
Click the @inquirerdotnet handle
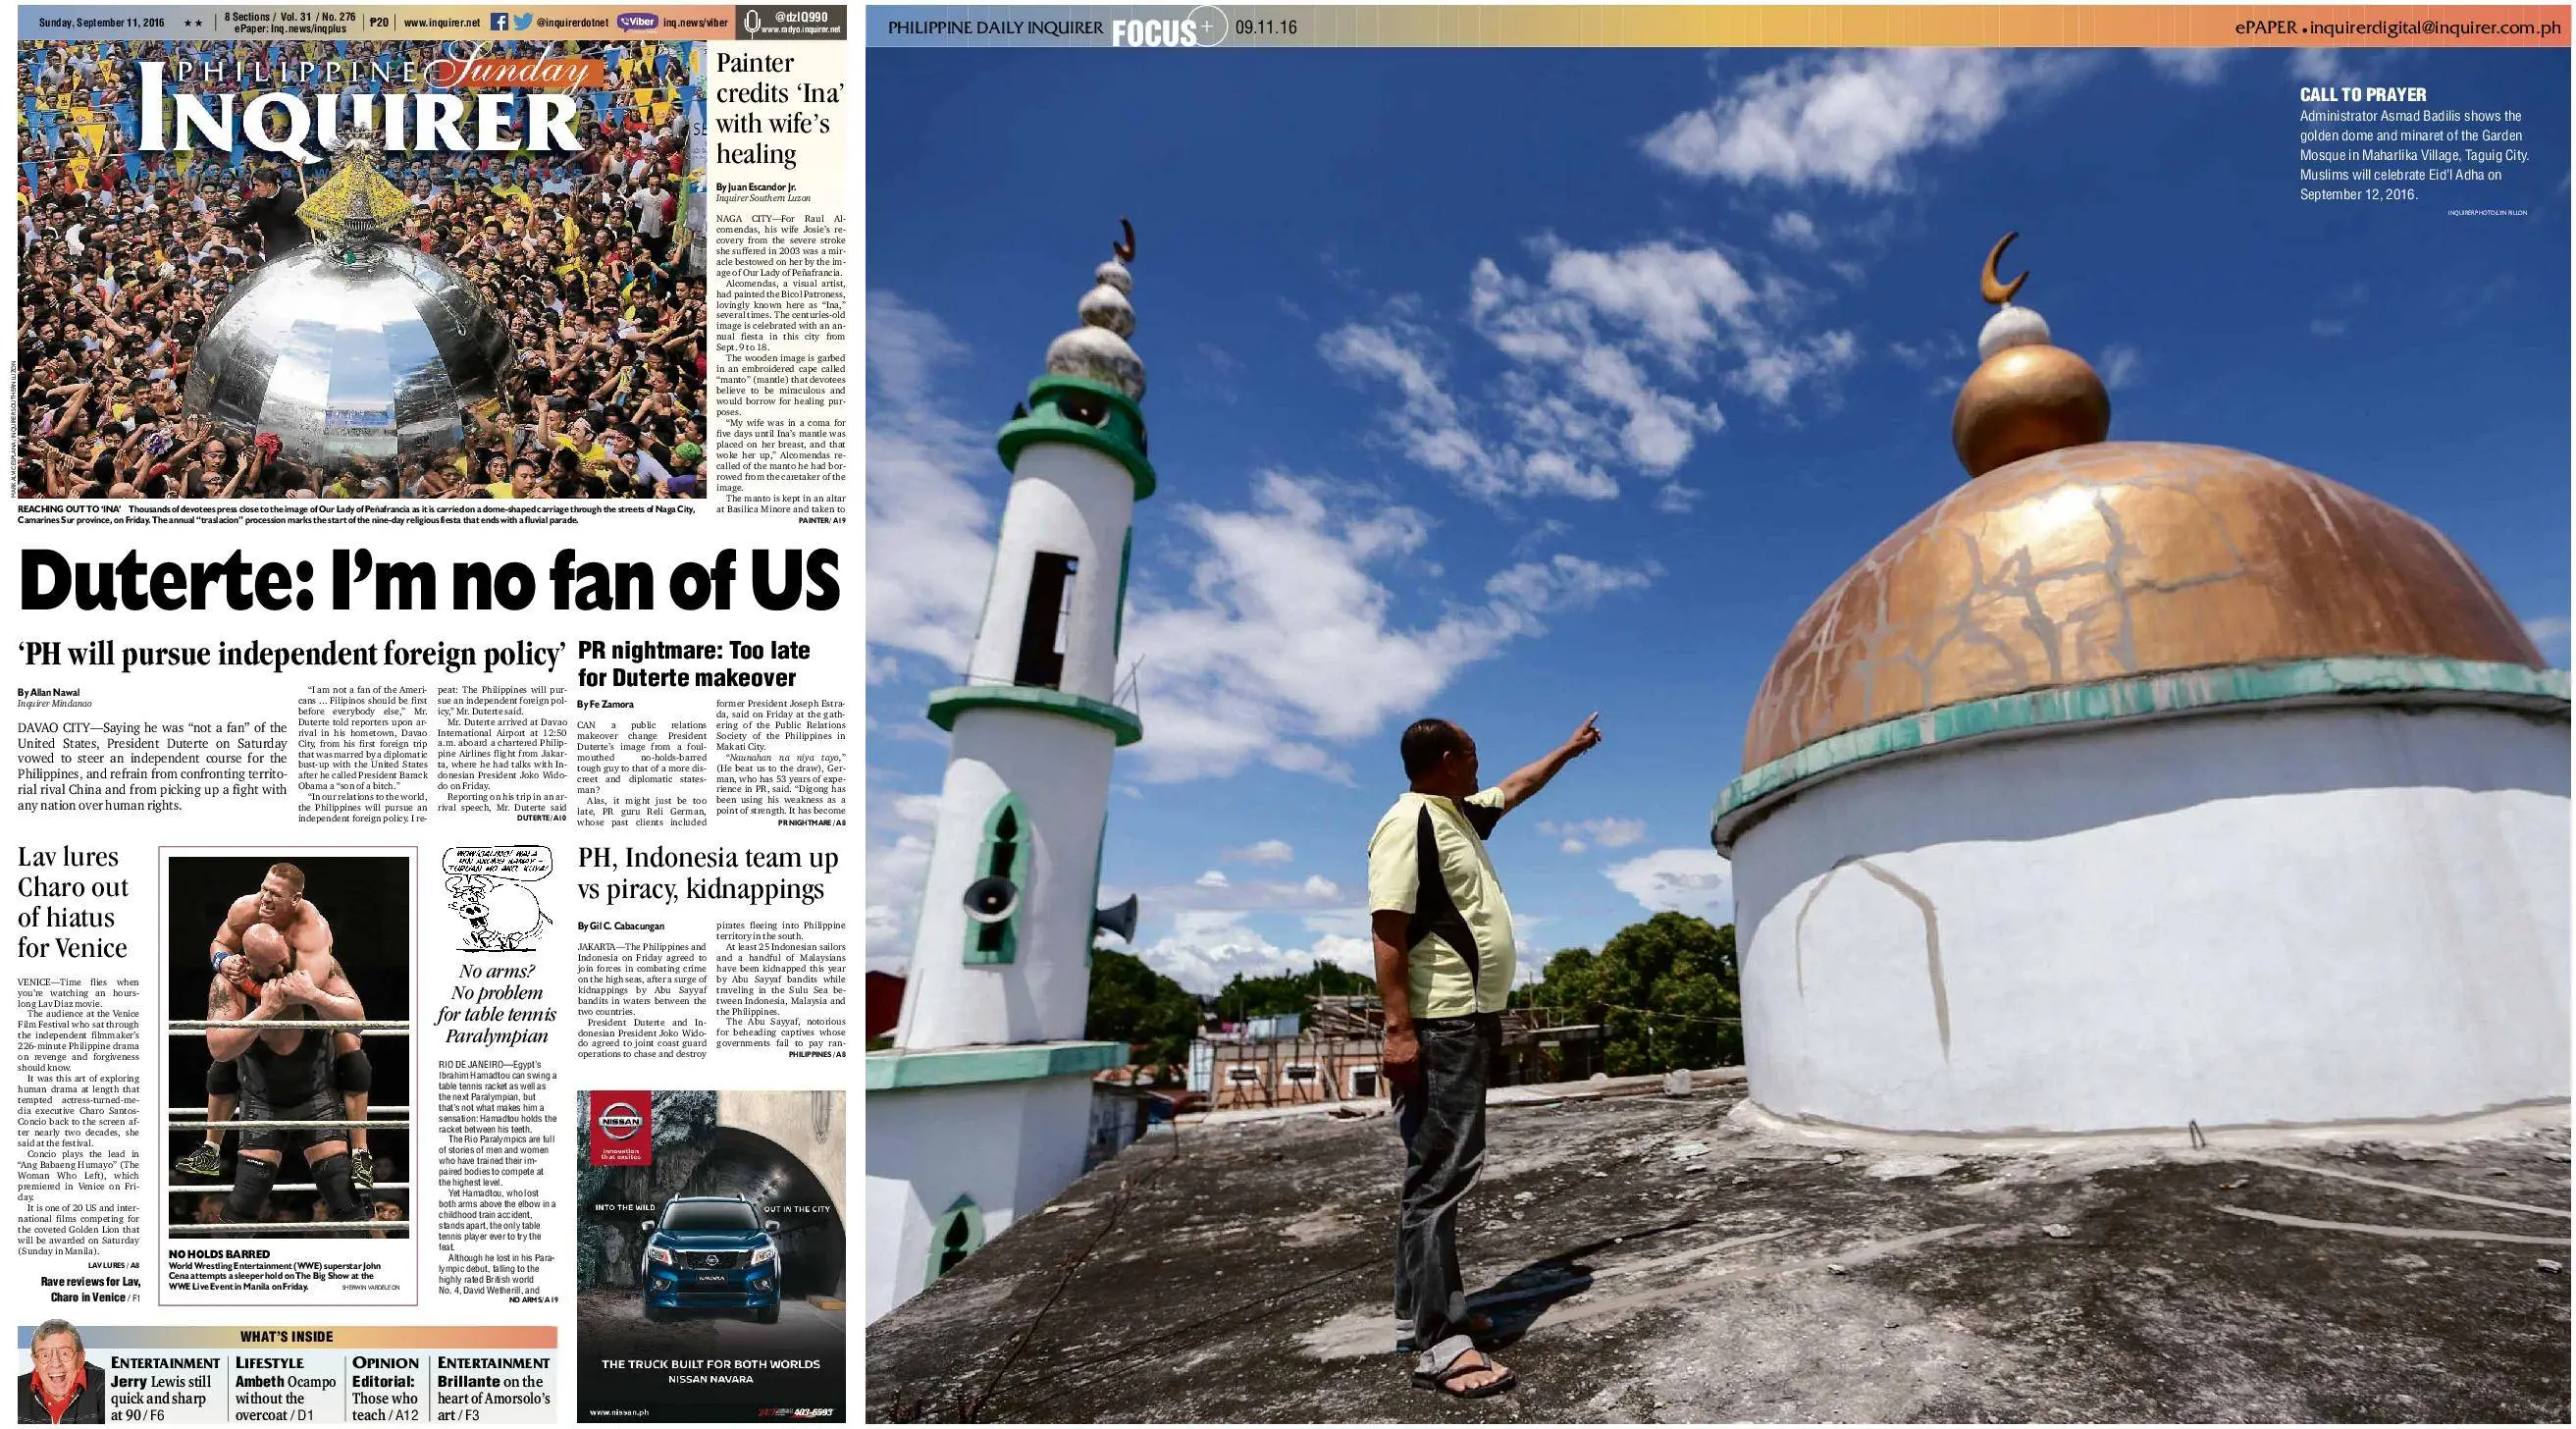click(x=572, y=23)
